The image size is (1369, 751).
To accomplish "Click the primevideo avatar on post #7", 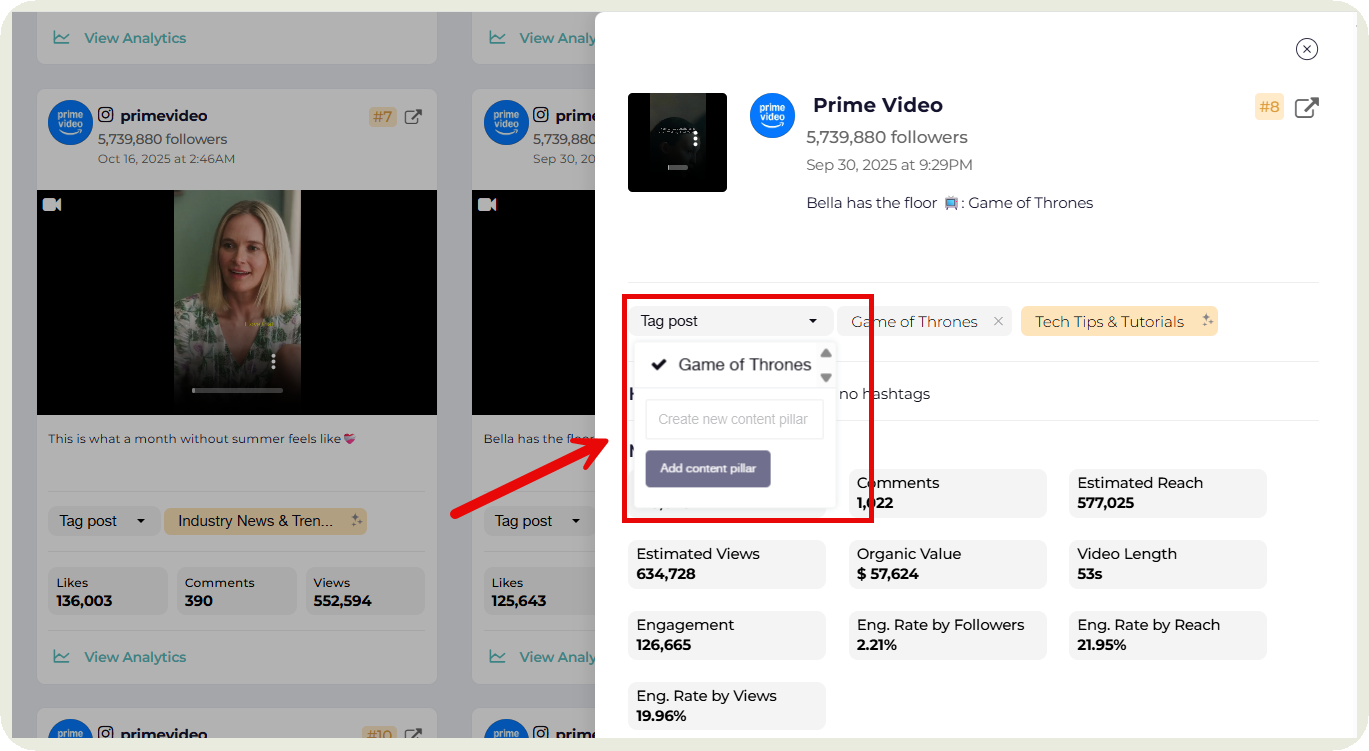I will click(70, 122).
